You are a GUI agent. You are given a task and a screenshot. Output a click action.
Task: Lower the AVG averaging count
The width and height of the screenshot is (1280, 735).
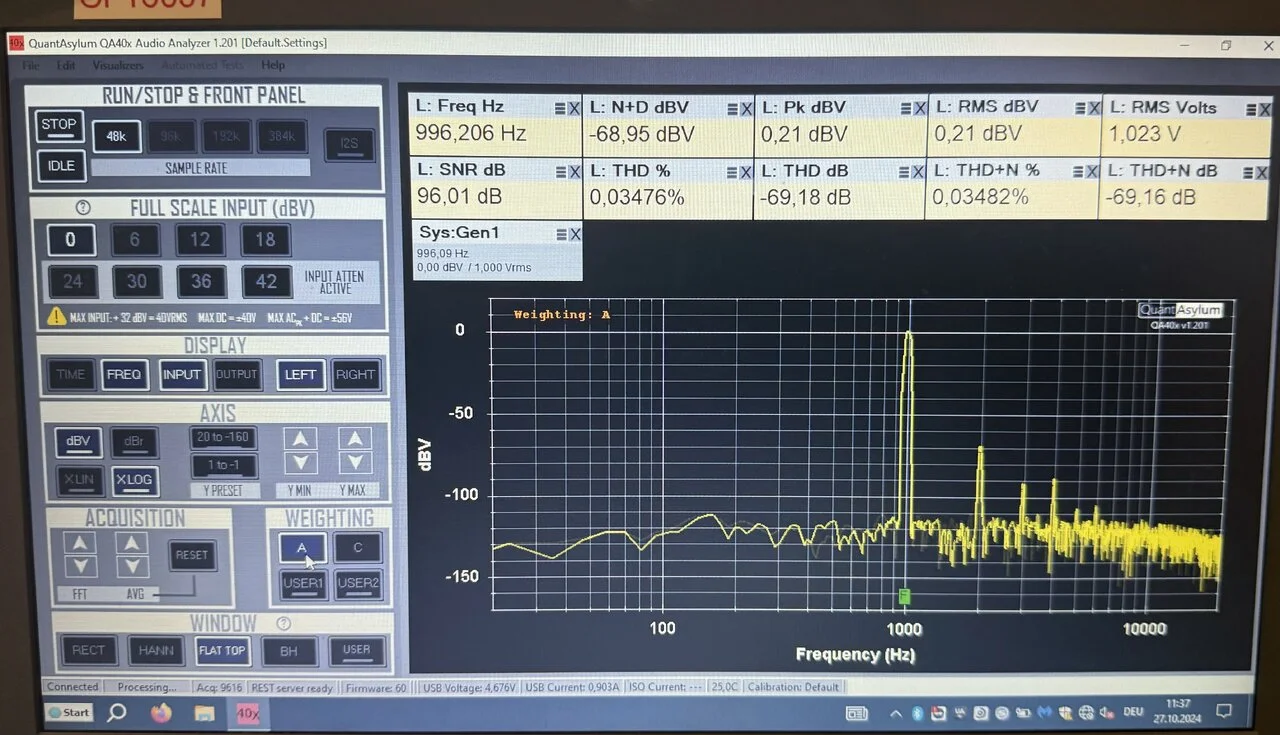pos(131,567)
